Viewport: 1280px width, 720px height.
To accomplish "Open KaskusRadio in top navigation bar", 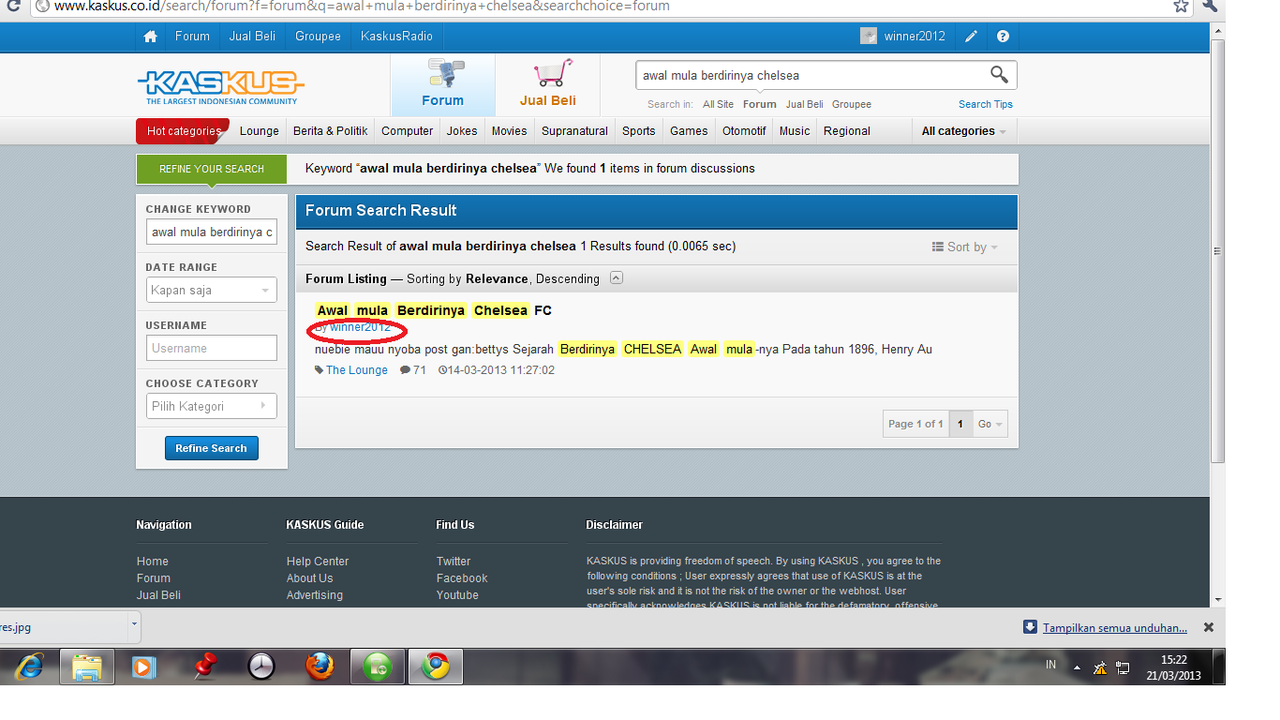I will point(396,36).
